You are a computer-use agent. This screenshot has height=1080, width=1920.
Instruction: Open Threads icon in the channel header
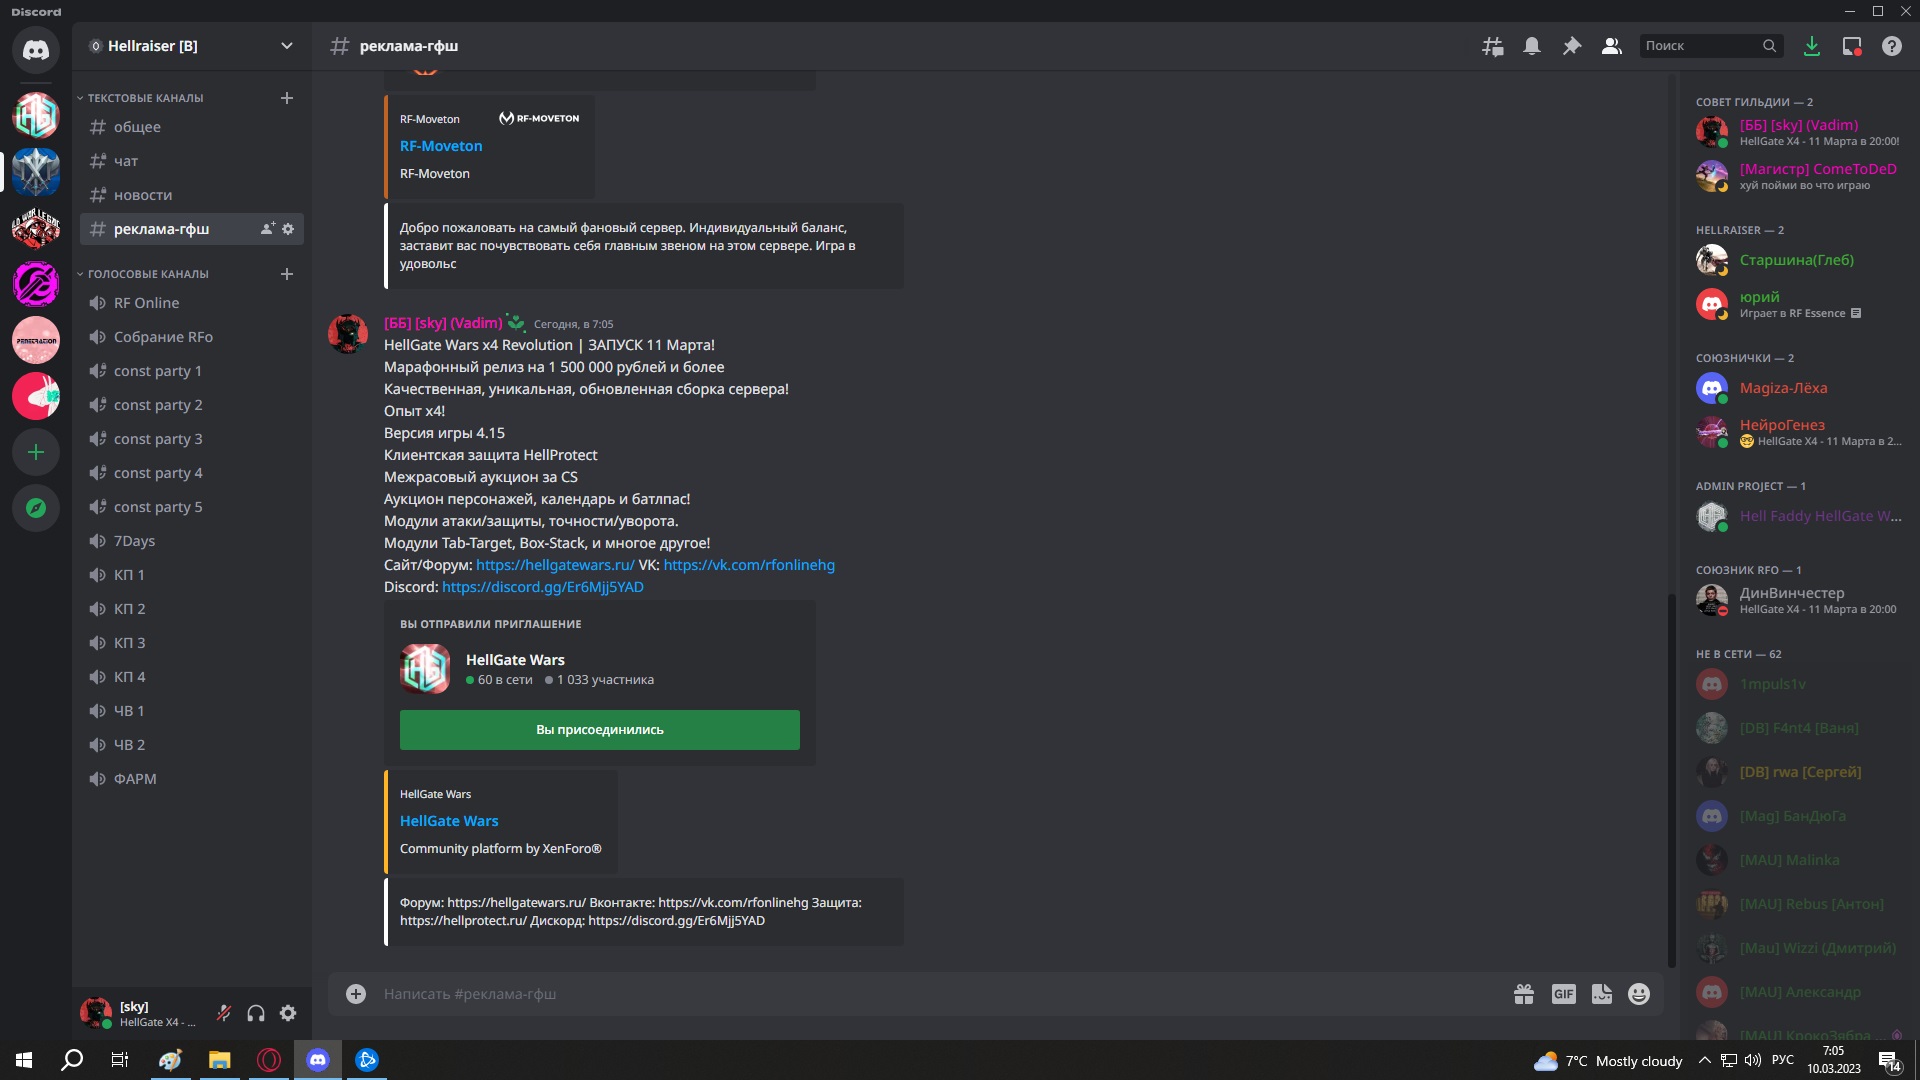[x=1492, y=46]
